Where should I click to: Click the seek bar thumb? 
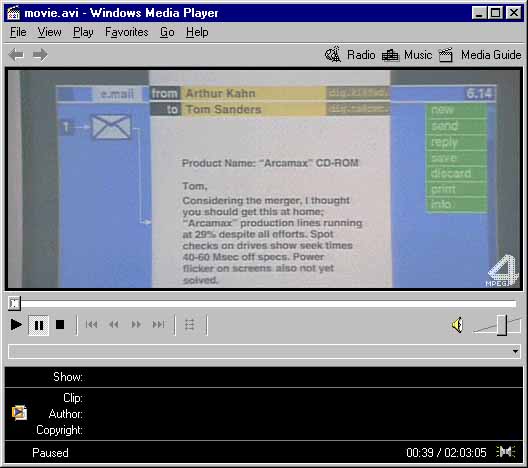pyautogui.click(x=14, y=304)
